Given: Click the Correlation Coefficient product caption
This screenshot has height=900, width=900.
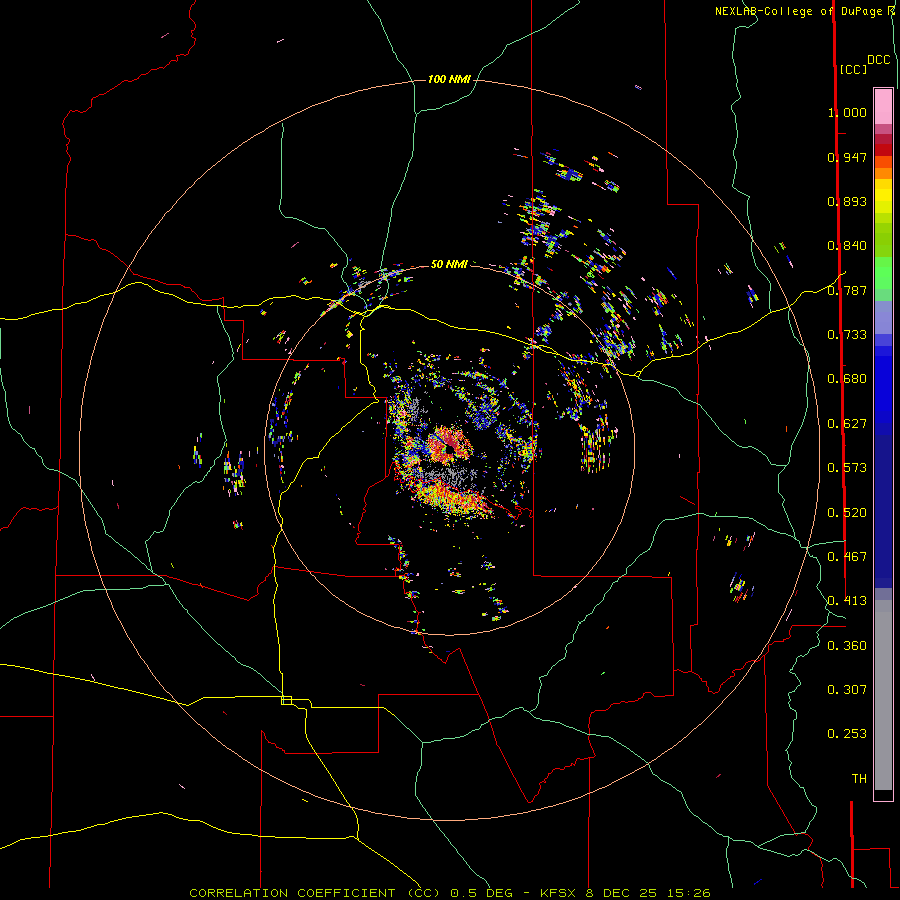Looking at the screenshot, I should pos(315,893).
